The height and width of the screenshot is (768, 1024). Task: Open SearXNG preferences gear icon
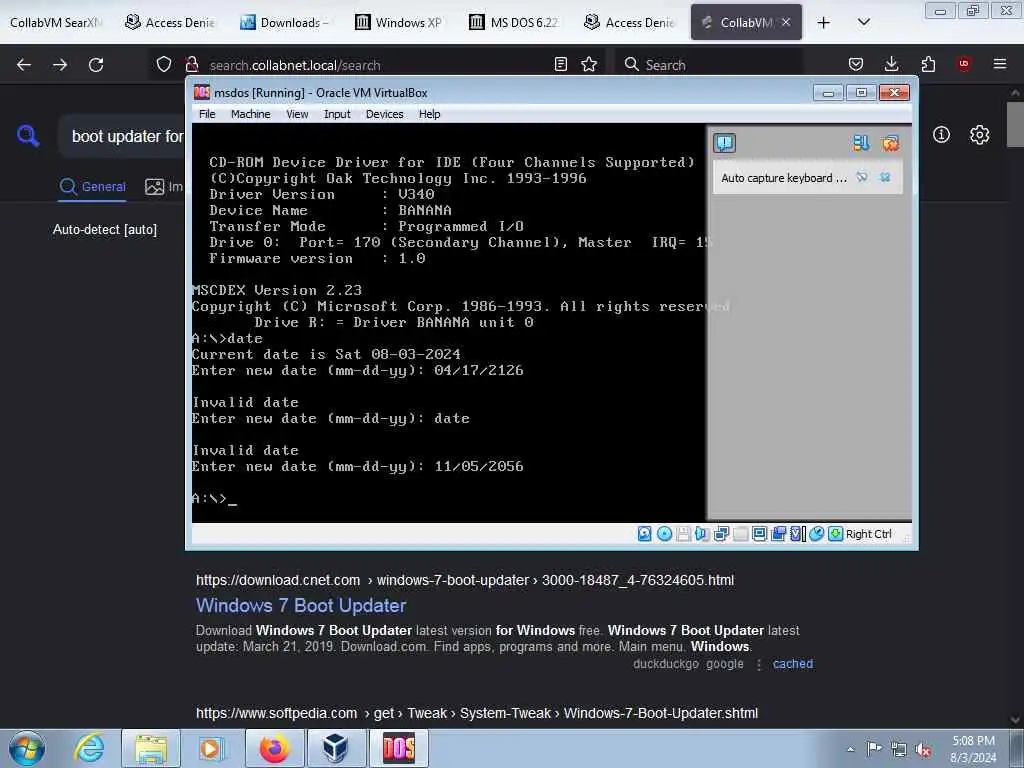[x=980, y=135]
